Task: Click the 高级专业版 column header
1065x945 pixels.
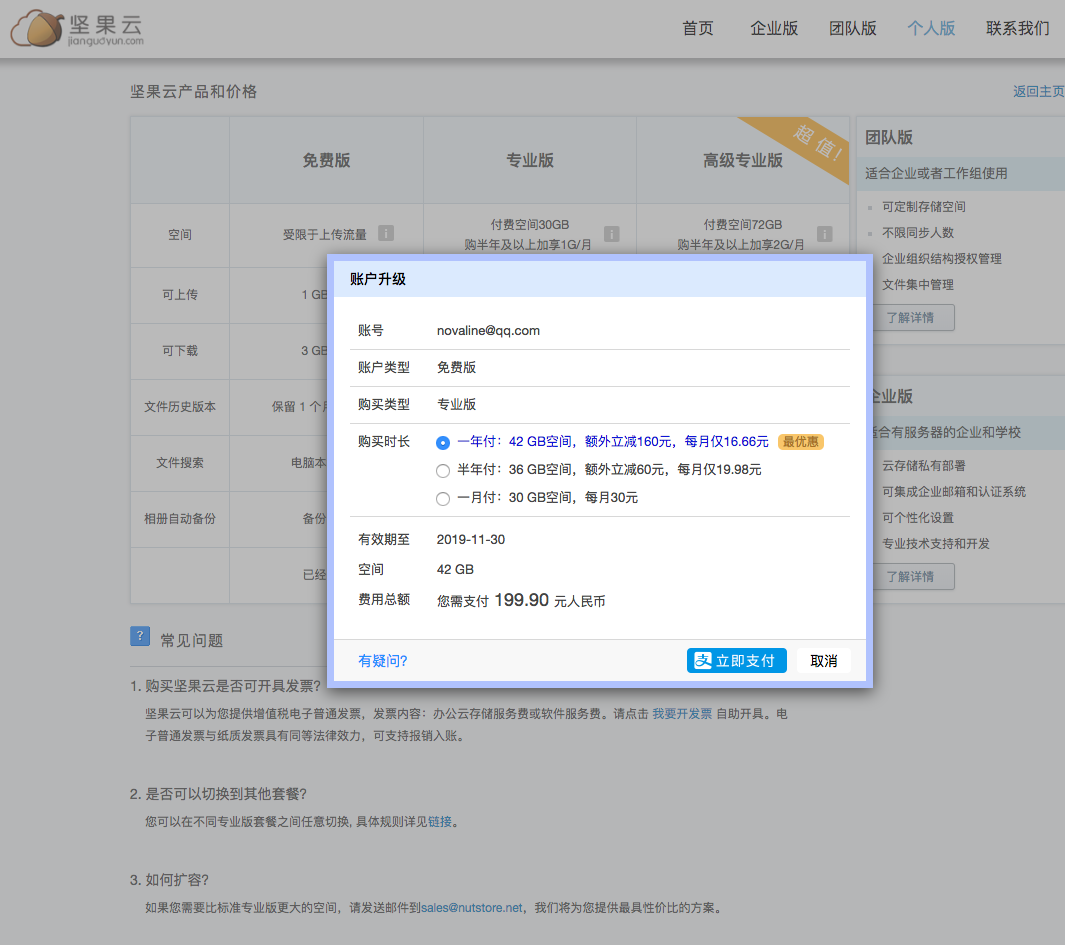Action: pos(742,160)
